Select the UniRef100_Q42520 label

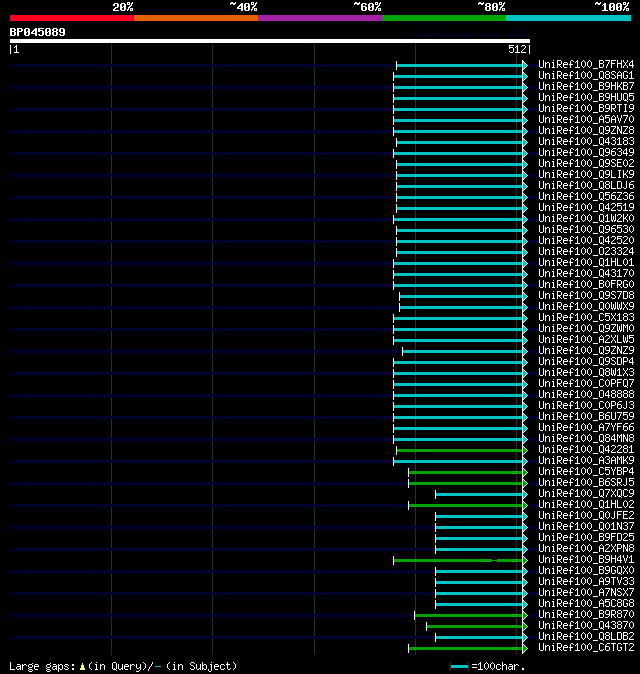(x=586, y=241)
